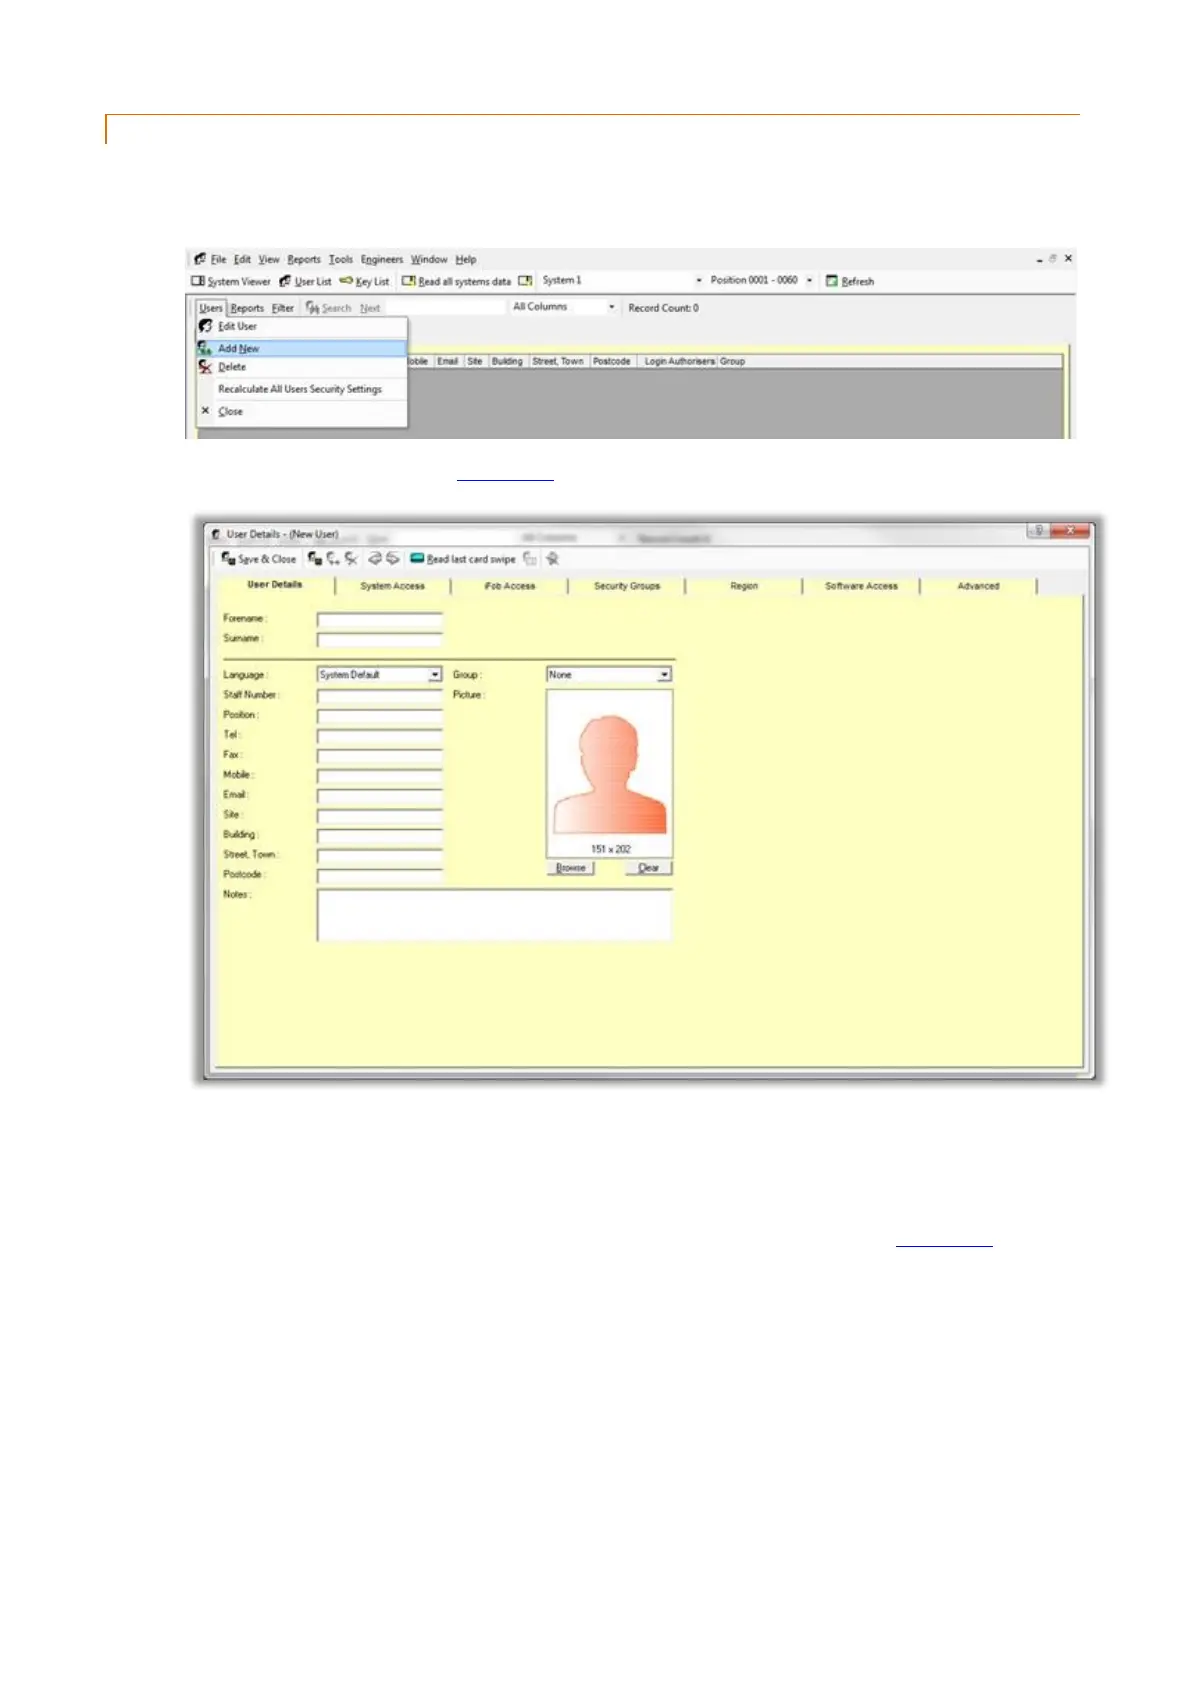Click the user picture placeholder
The image size is (1191, 1684).
click(609, 774)
